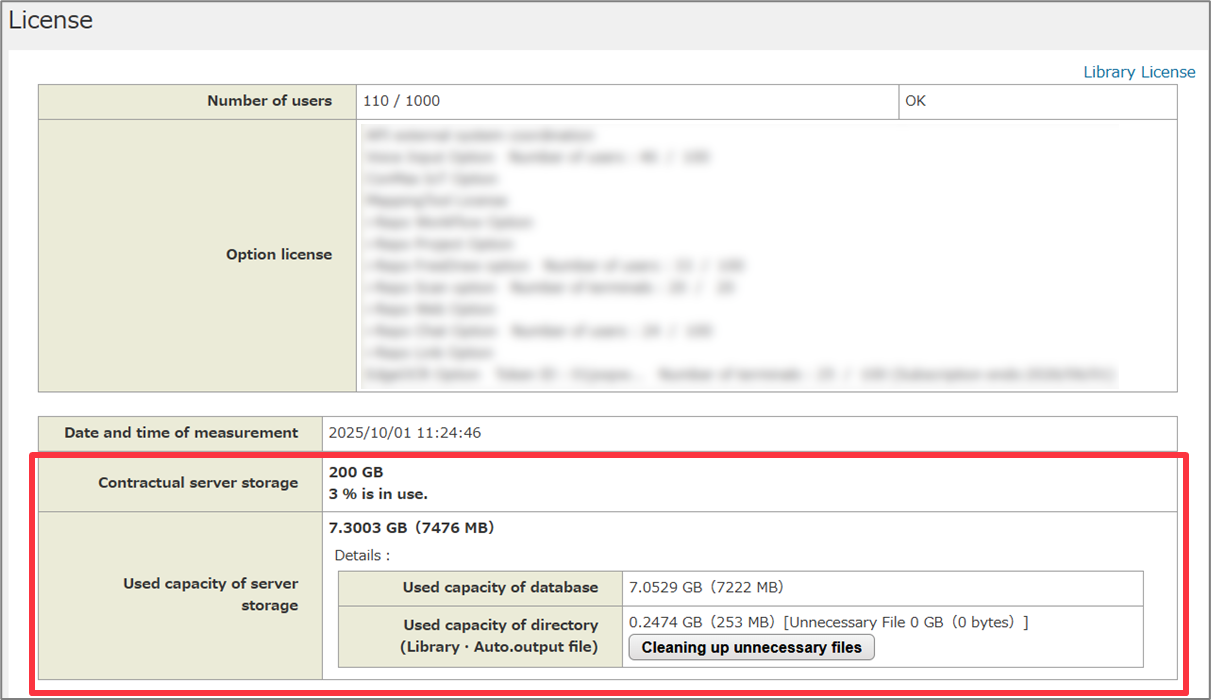Select the Used capacity of directory label
Screen dimensions: 1211x700
pos(498,636)
